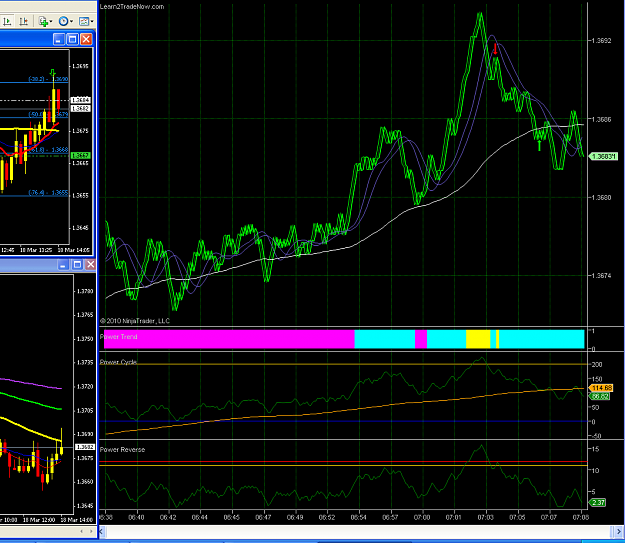Minimize the lower-left chart window
Viewport: 625px width, 543px height.
(63, 265)
